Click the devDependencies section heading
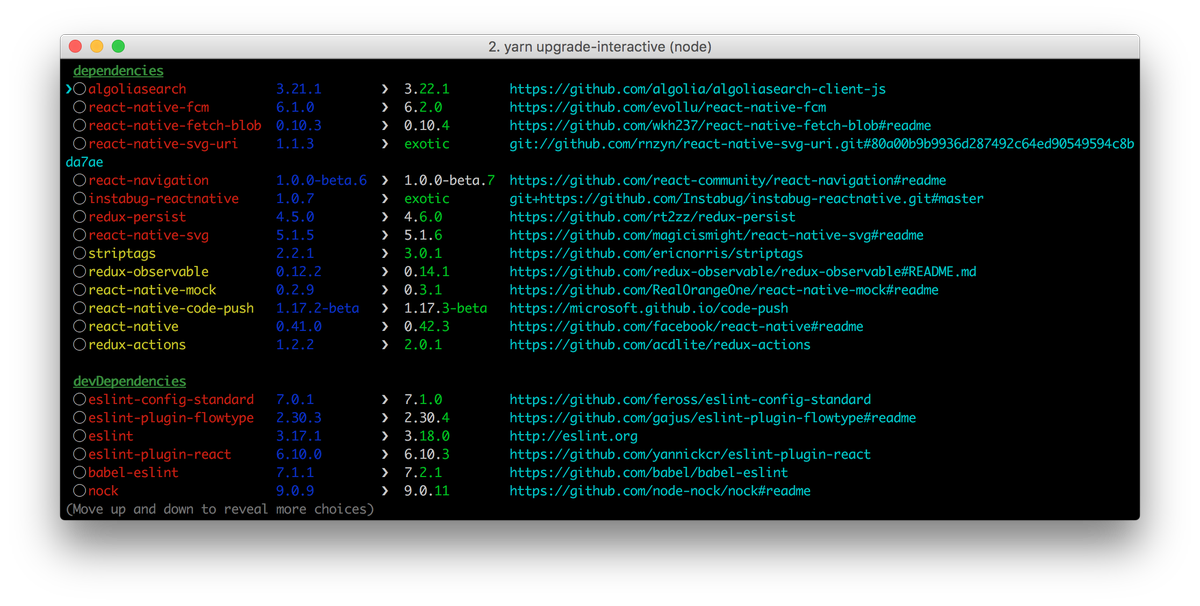The width and height of the screenshot is (1200, 606). [129, 381]
